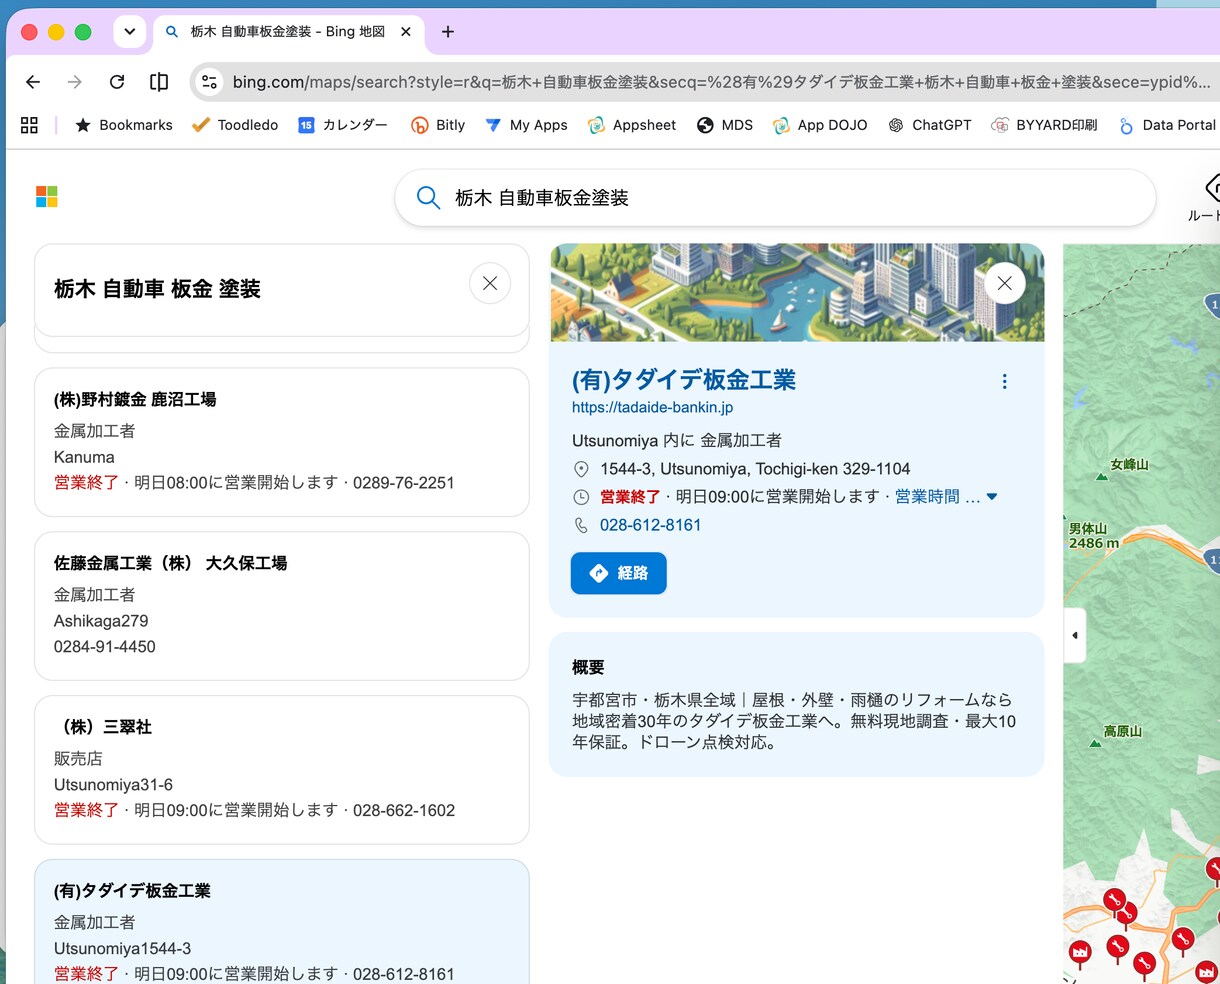Open the Data Portal bookmark
The height and width of the screenshot is (984, 1220).
pos(1167,125)
